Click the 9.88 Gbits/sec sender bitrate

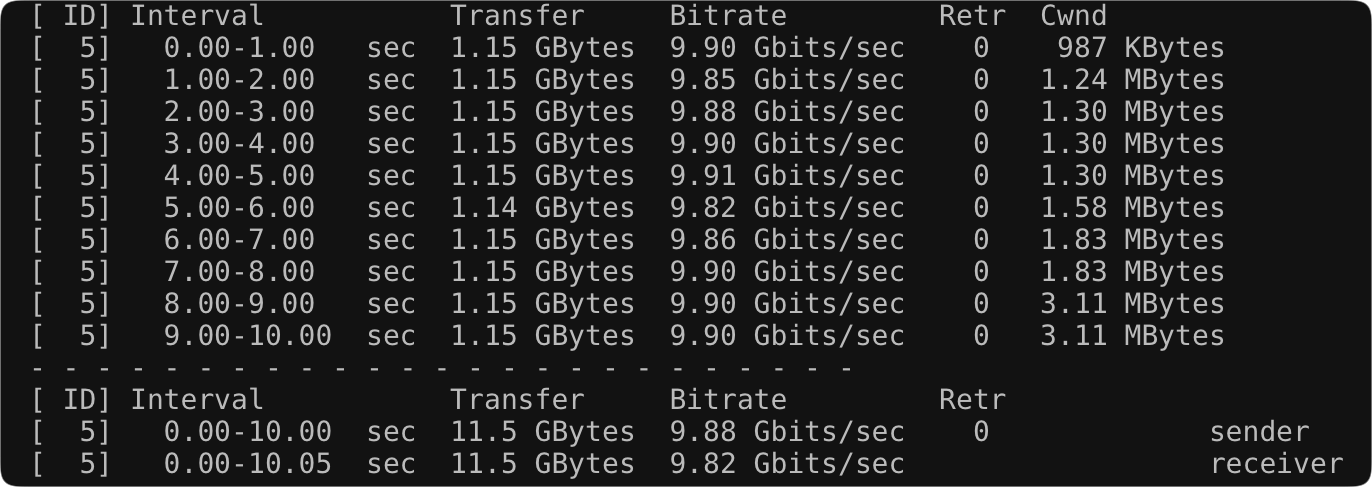coord(787,432)
